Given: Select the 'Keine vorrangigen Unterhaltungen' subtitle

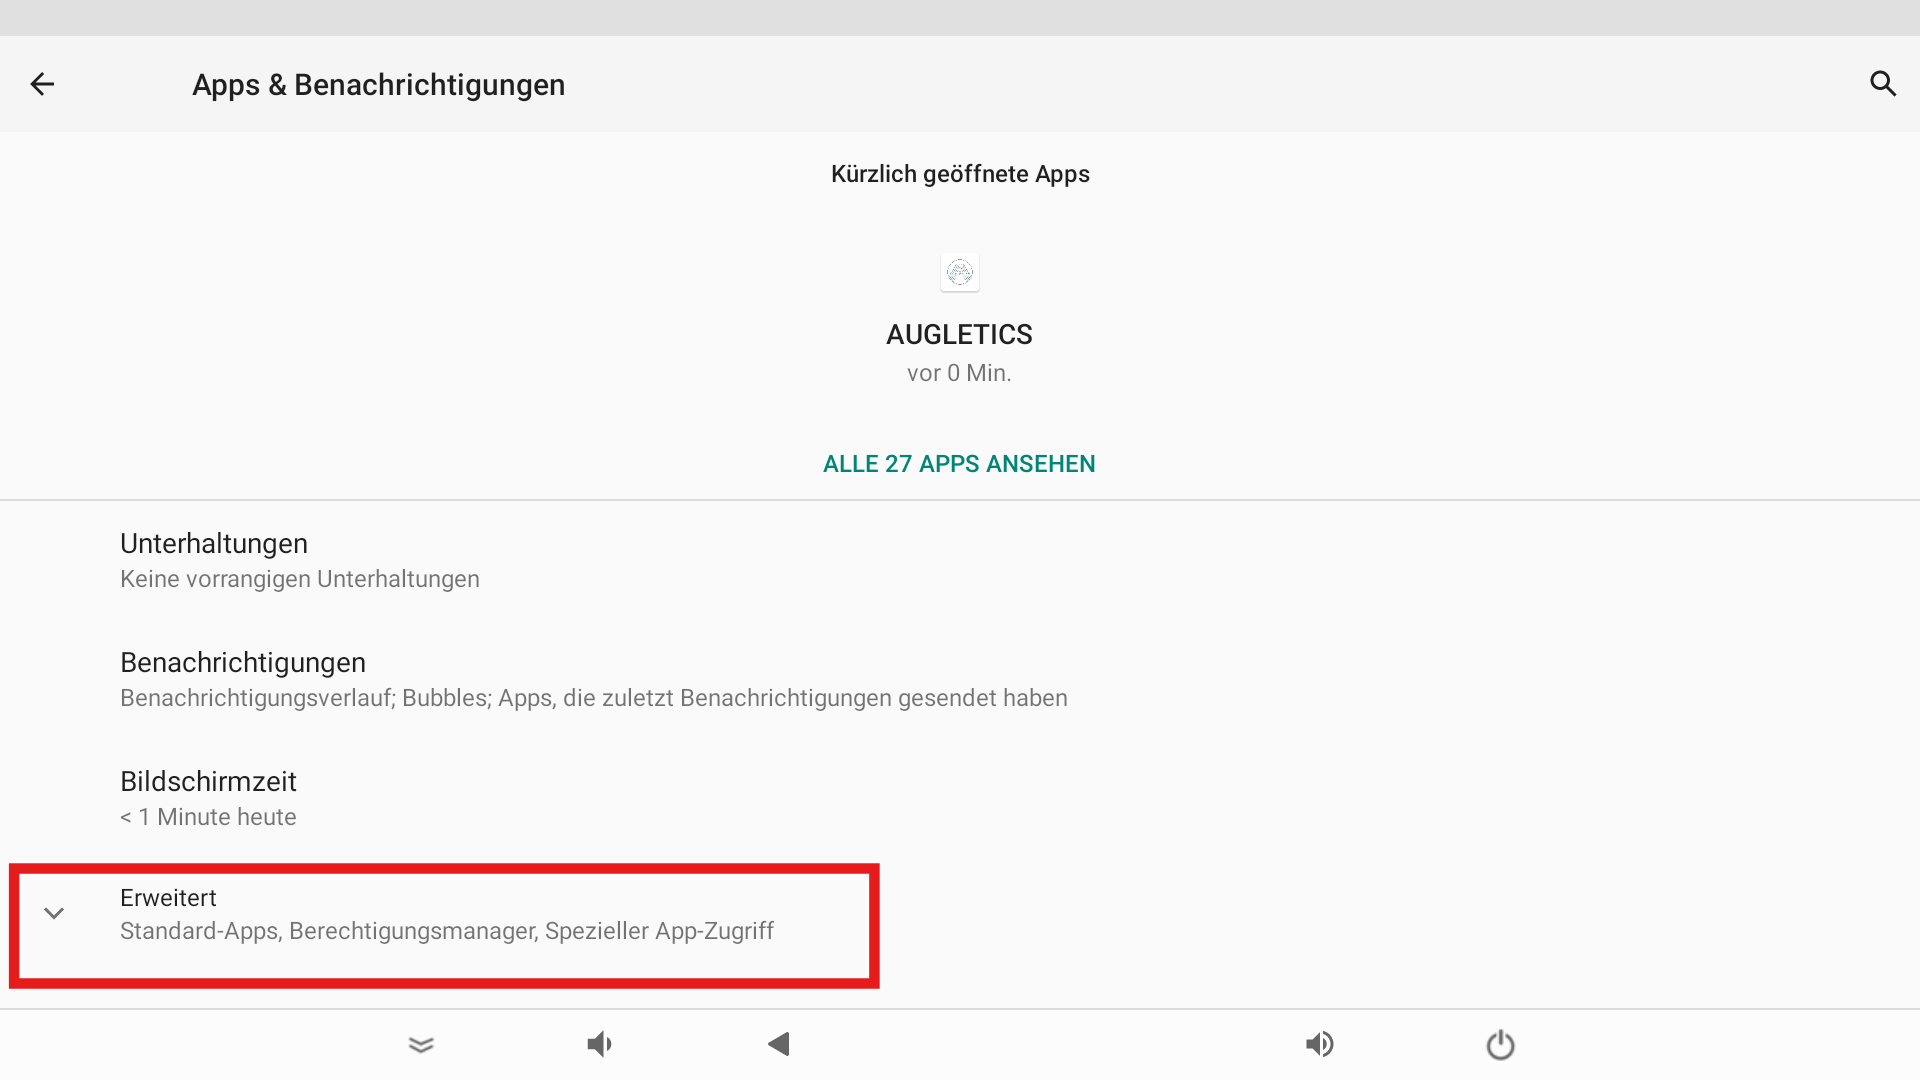Looking at the screenshot, I should coord(300,579).
